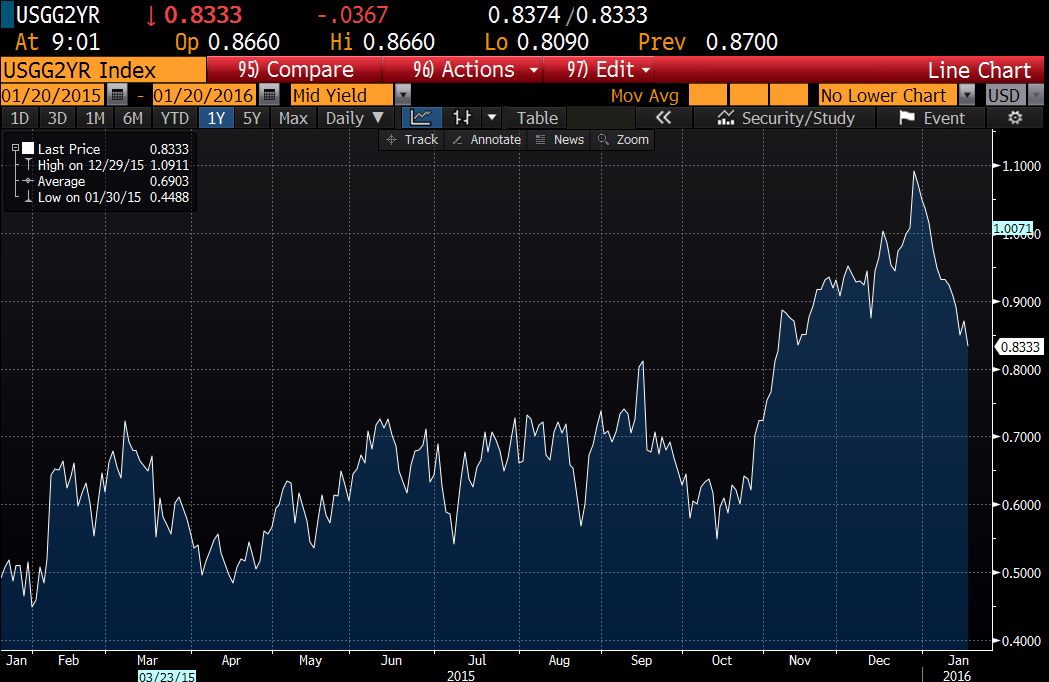Open the Actions menu
The width and height of the screenshot is (1049, 682).
478,70
